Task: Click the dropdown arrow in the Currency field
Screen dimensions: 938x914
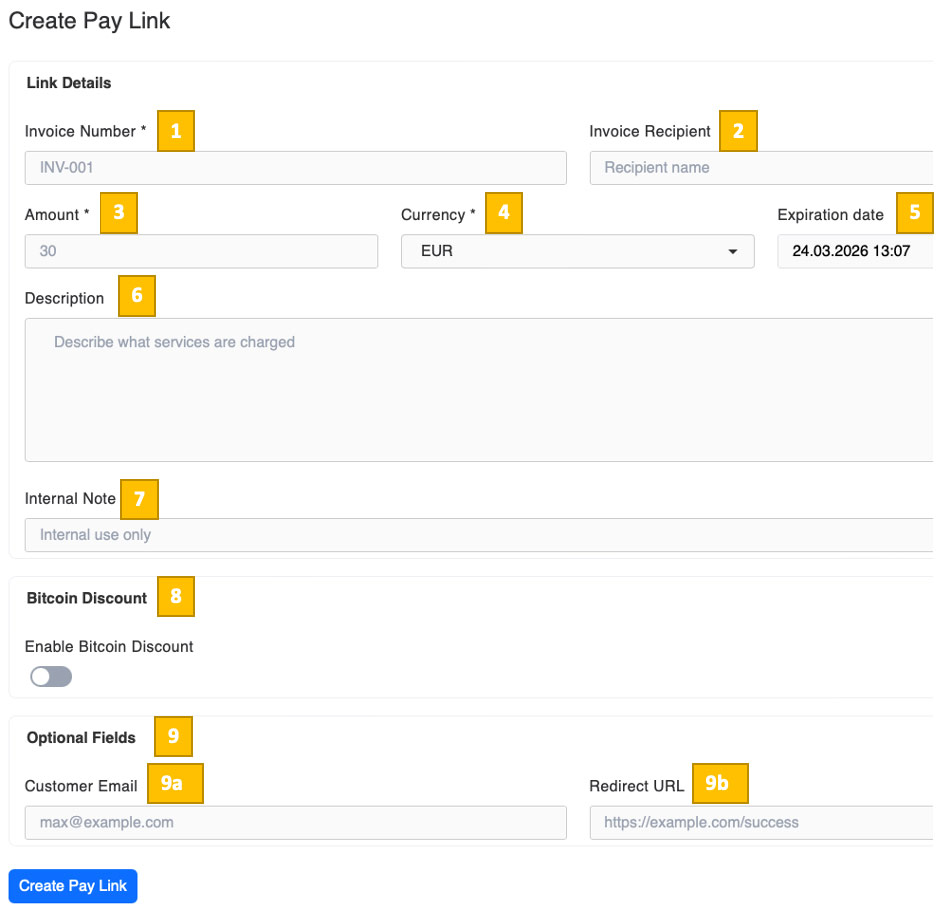Action: (x=733, y=251)
